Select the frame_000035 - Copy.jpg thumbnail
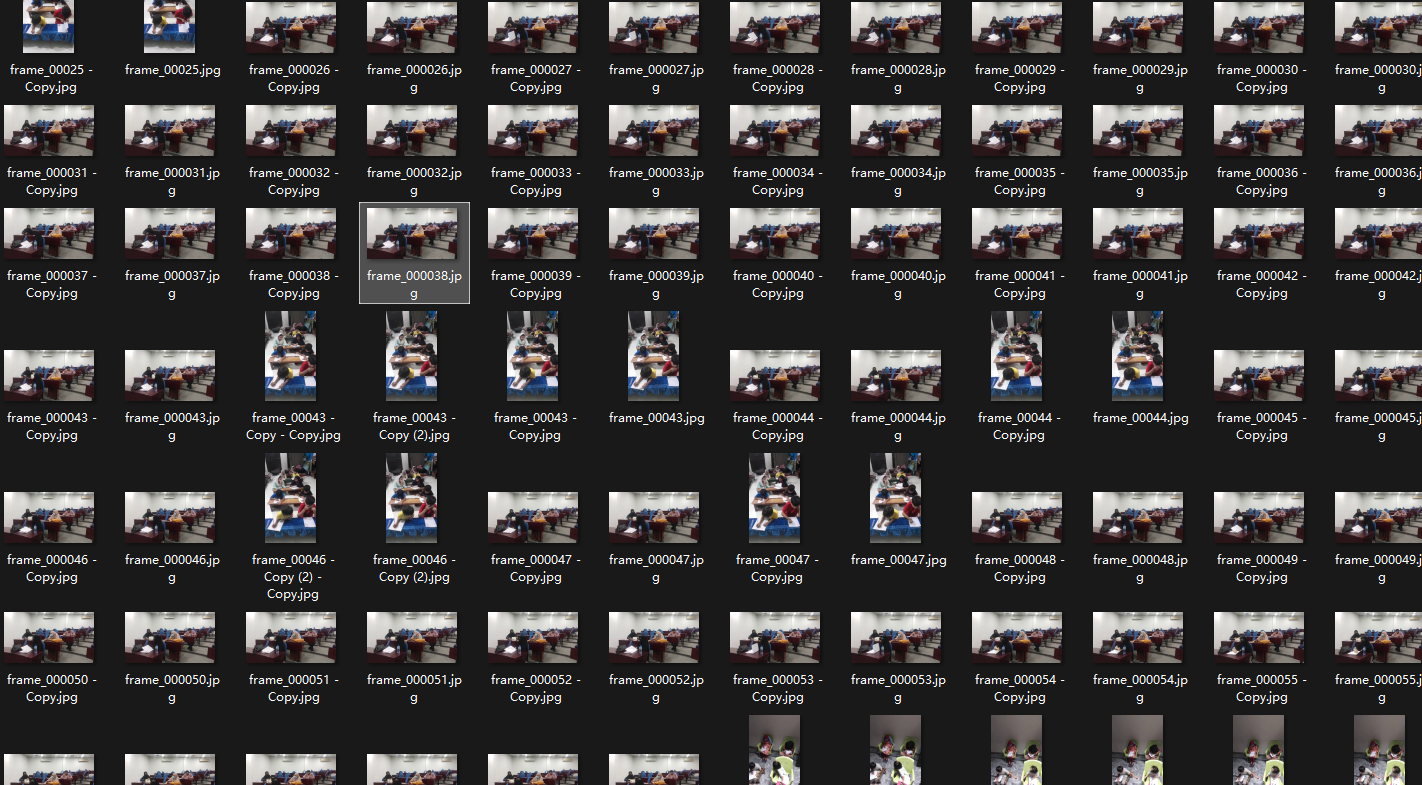Viewport: 1422px width, 785px height. 1017,130
